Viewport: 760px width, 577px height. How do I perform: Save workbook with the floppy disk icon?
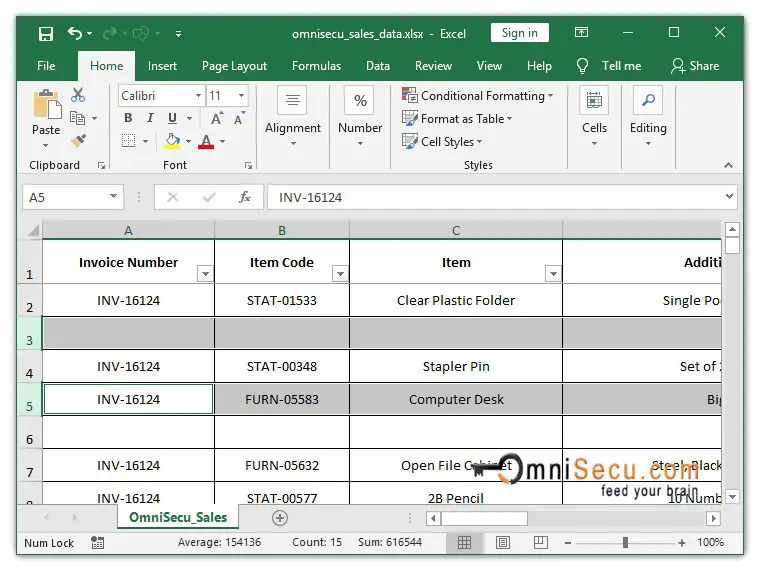(46, 33)
